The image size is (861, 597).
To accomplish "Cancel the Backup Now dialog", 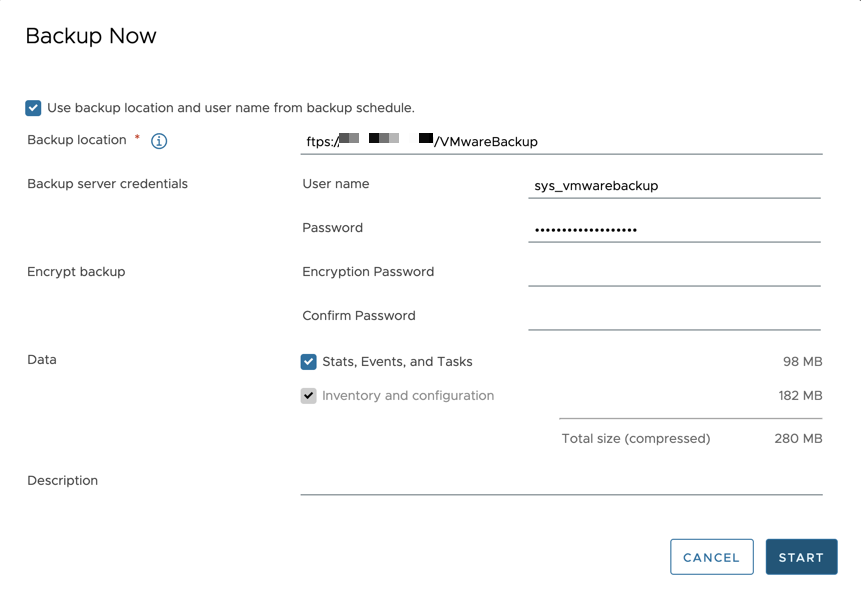I will click(x=712, y=557).
